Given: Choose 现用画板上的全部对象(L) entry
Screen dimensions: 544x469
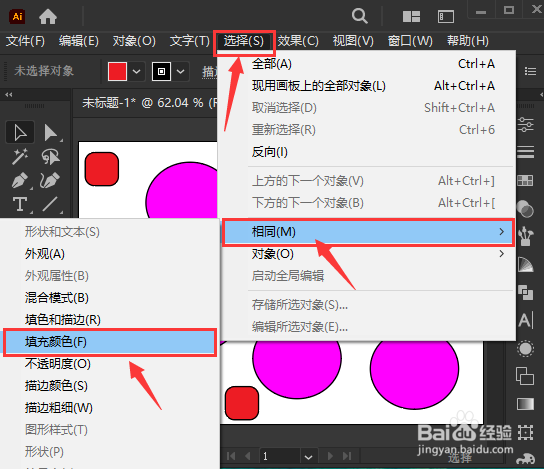Looking at the screenshot, I should (x=368, y=86).
